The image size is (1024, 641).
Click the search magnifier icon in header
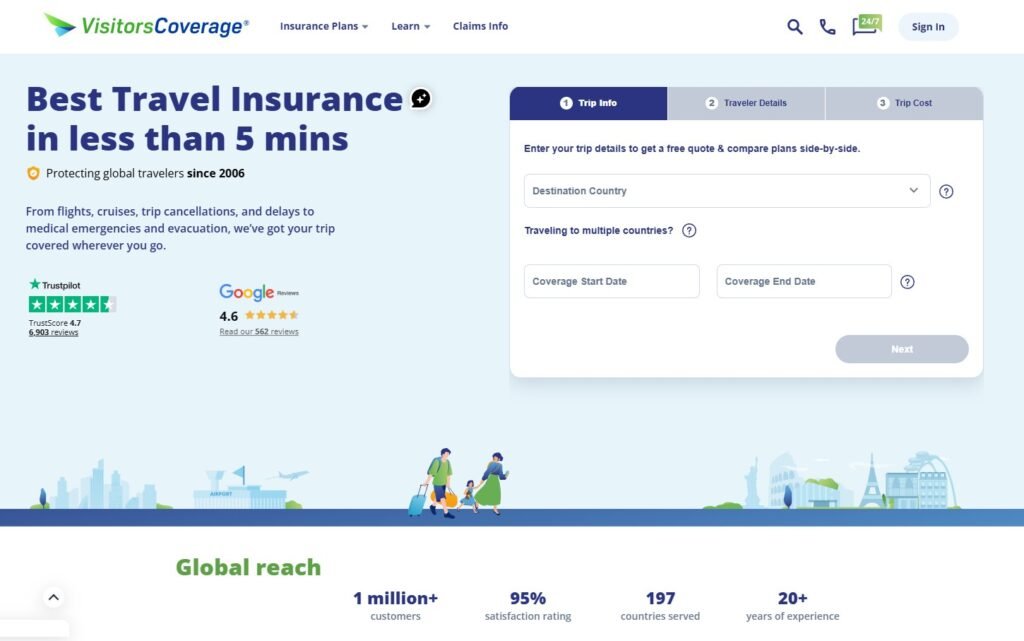pyautogui.click(x=794, y=27)
